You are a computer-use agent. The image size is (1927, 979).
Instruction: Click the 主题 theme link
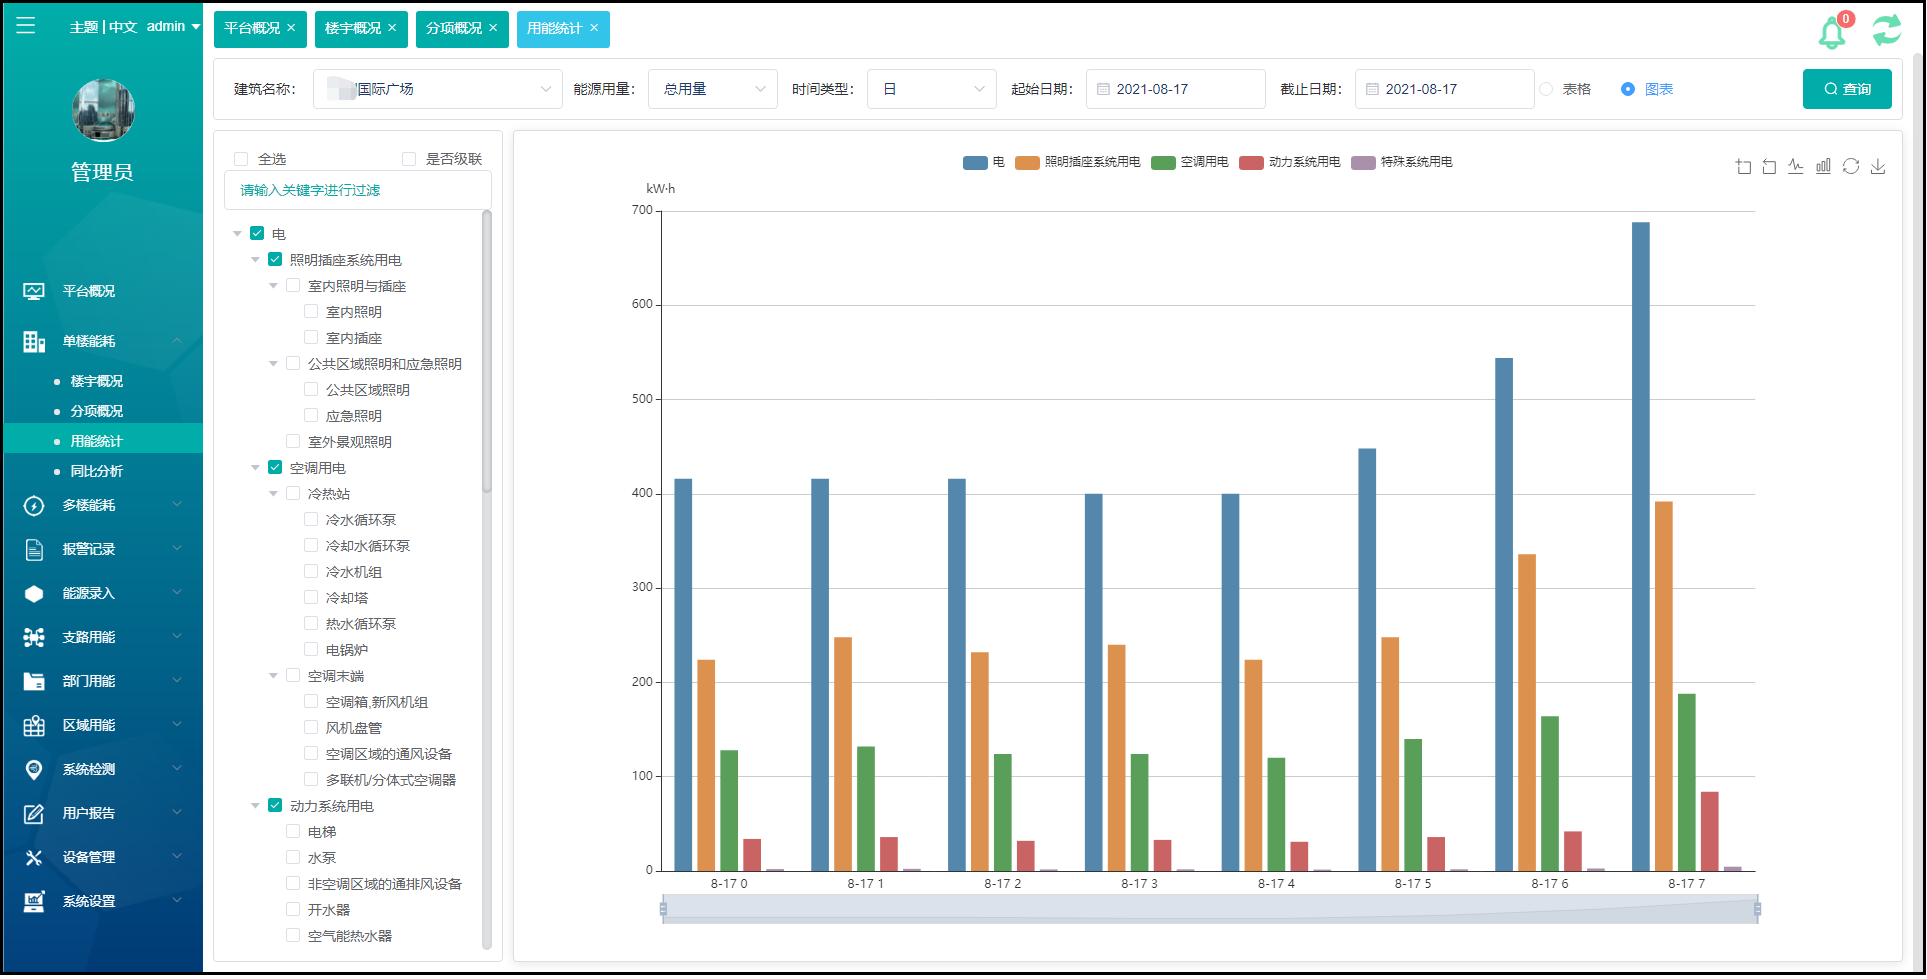coord(84,27)
